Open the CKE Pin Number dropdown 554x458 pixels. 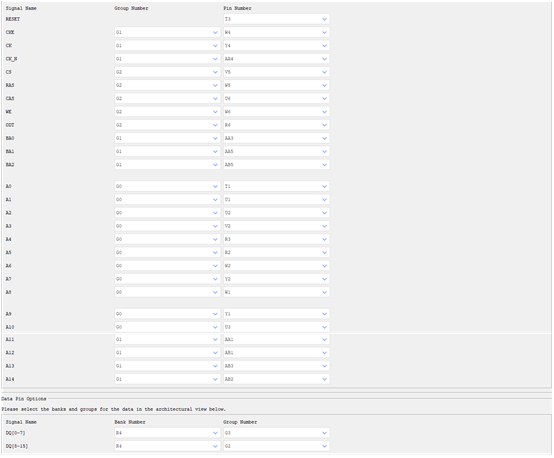(276, 33)
